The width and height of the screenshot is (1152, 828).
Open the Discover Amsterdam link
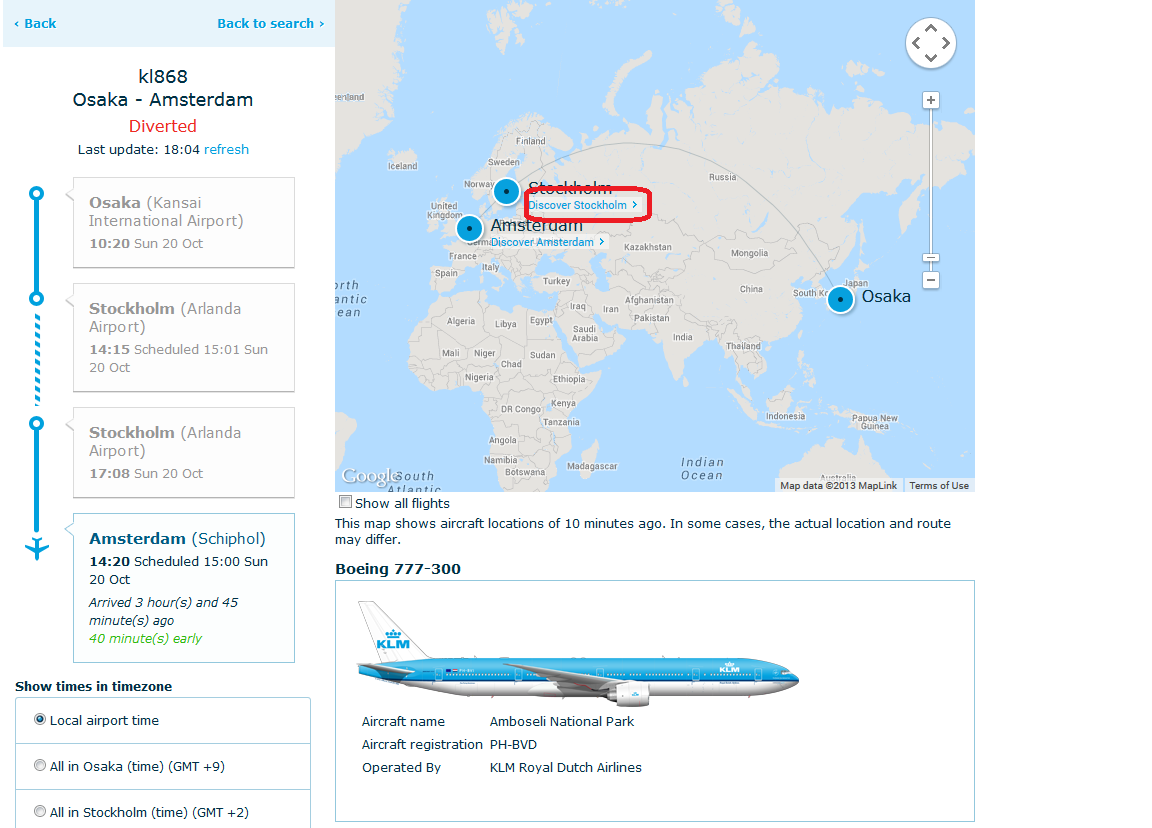pos(546,242)
